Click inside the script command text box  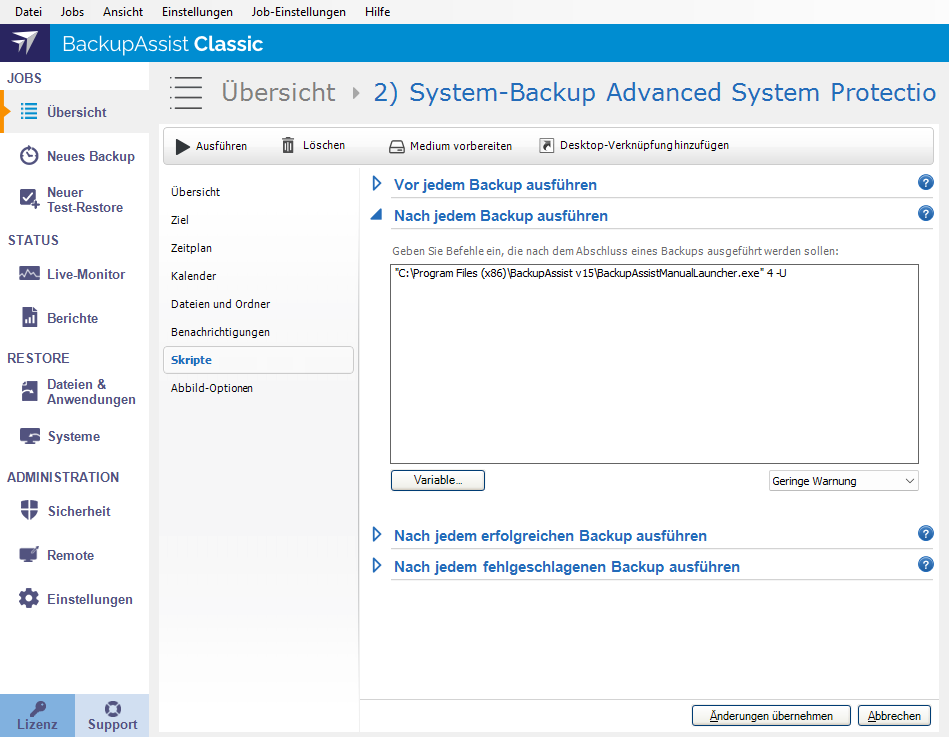click(654, 370)
